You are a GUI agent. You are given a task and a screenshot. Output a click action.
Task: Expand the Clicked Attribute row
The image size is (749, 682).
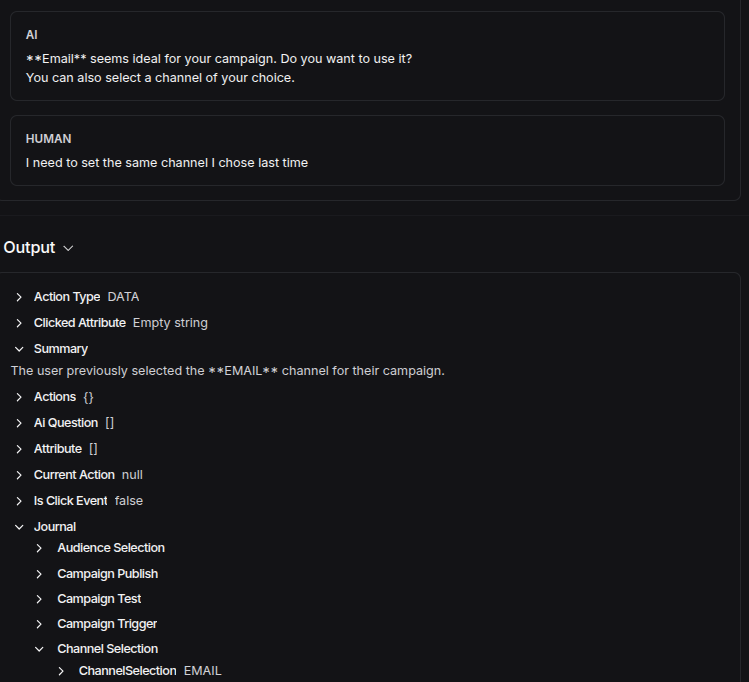[19, 323]
